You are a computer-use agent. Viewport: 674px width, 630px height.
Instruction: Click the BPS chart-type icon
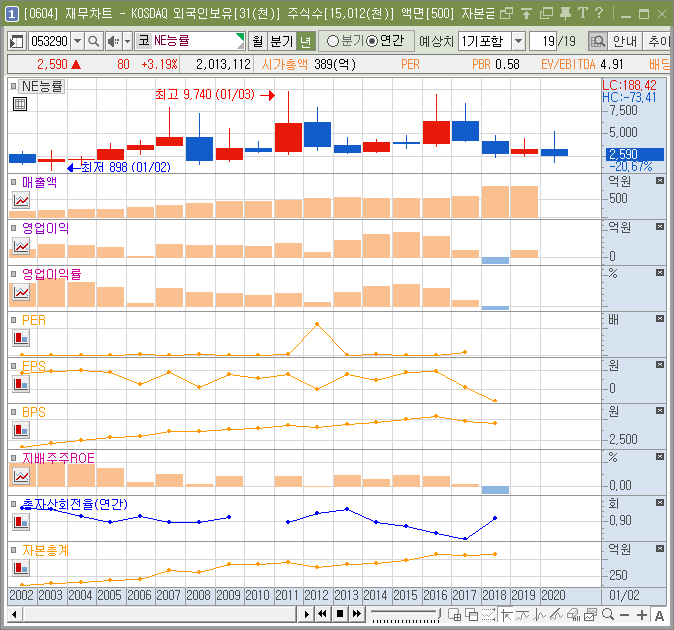21,430
